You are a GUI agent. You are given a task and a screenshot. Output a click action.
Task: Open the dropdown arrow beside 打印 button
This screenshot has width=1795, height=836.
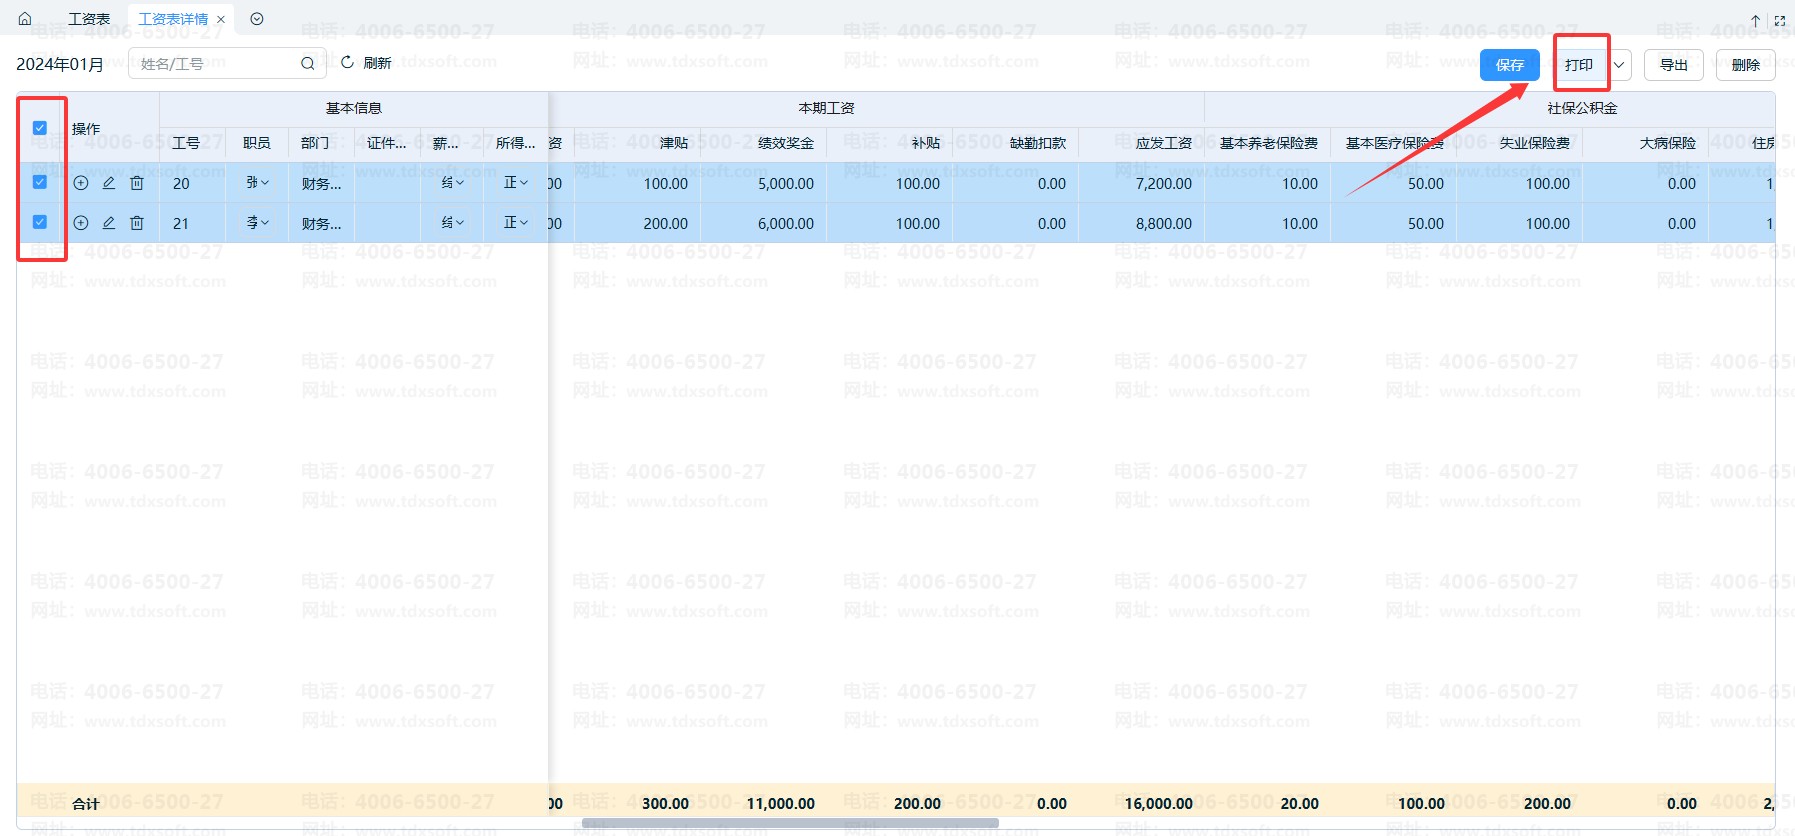click(1619, 65)
